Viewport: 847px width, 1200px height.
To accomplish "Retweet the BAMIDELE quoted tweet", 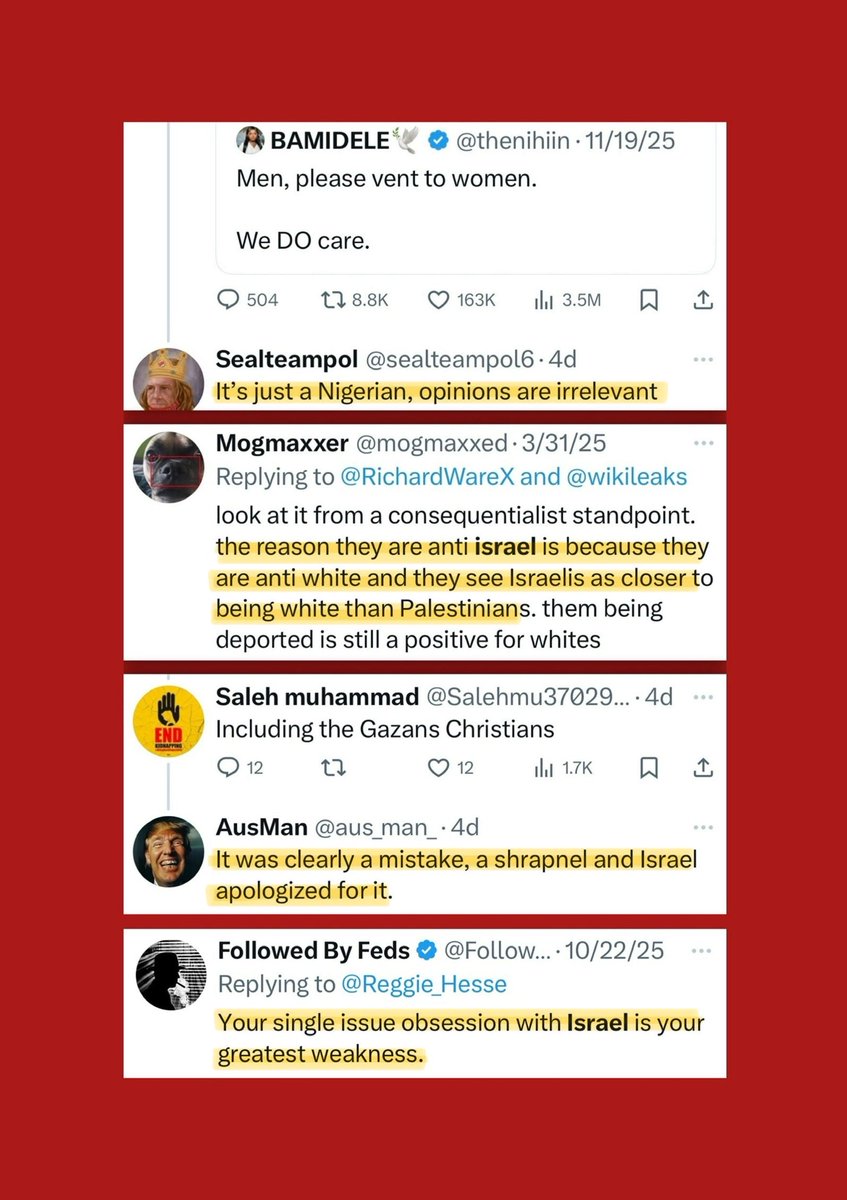I will (x=331, y=300).
